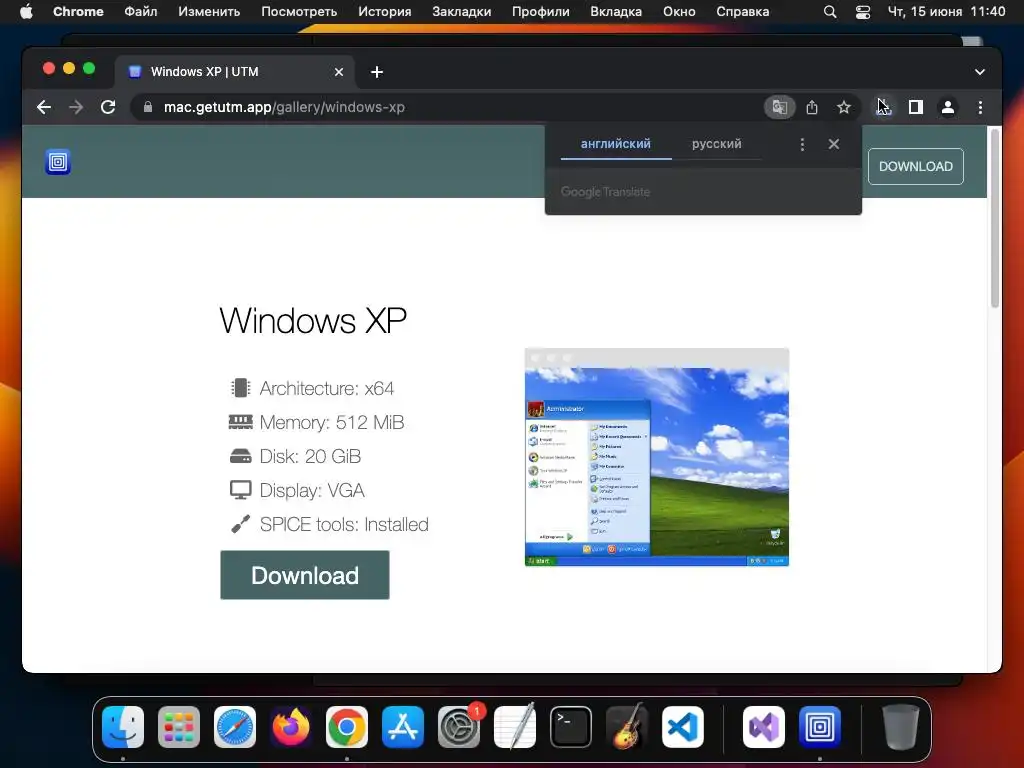1024x768 pixels.
Task: Open the Google Translate icon in address bar
Action: pos(779,107)
